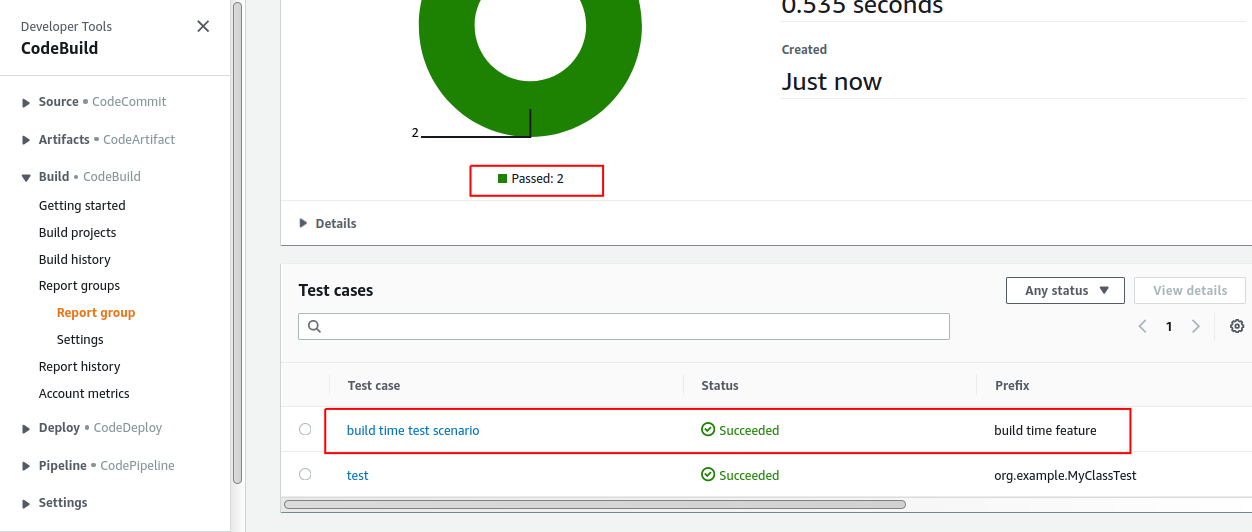This screenshot has width=1252, height=532.
Task: Click the search magnifier icon in test cases
Action: pos(314,326)
